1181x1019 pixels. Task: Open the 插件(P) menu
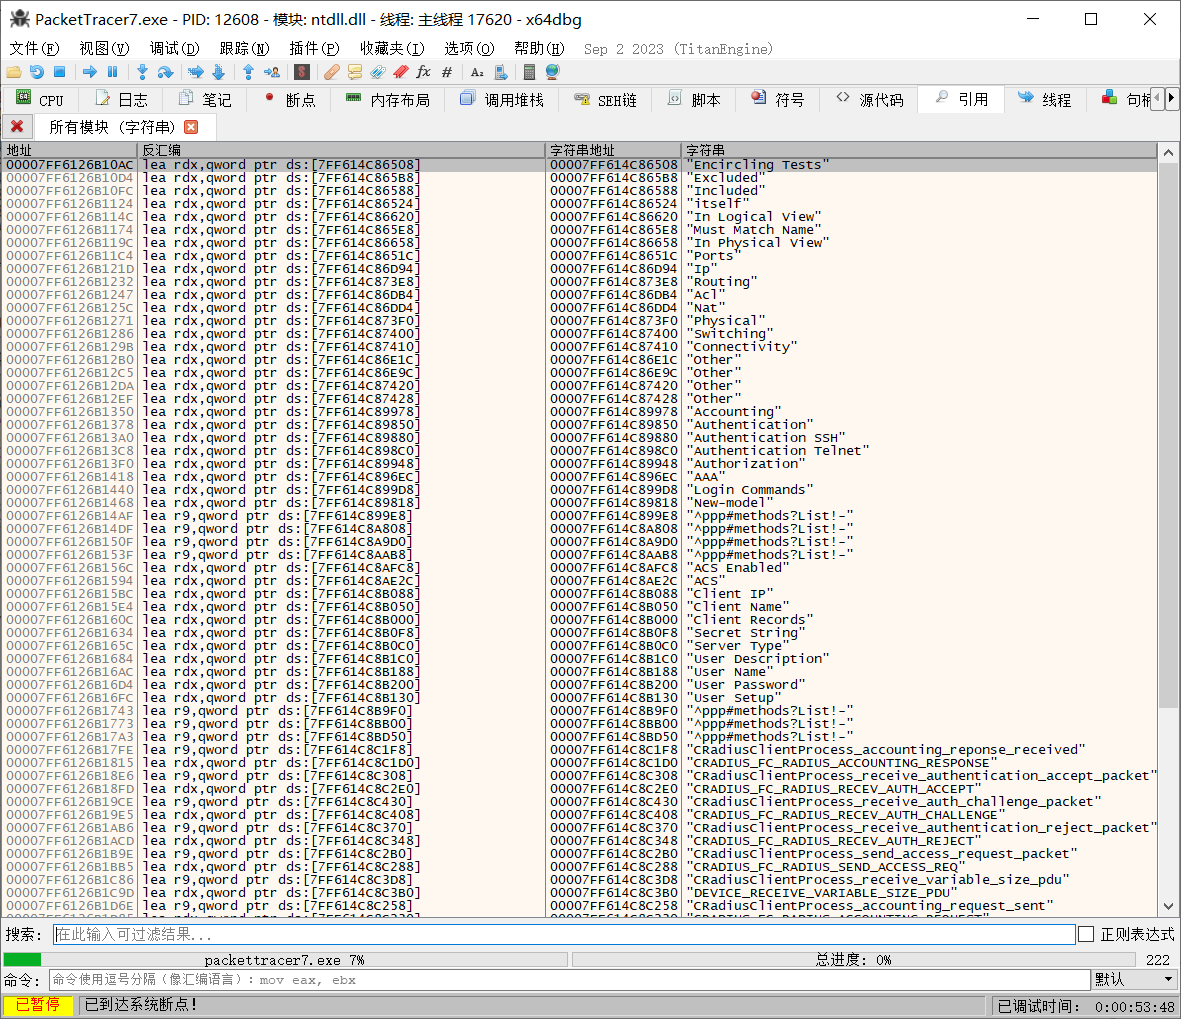click(x=314, y=49)
